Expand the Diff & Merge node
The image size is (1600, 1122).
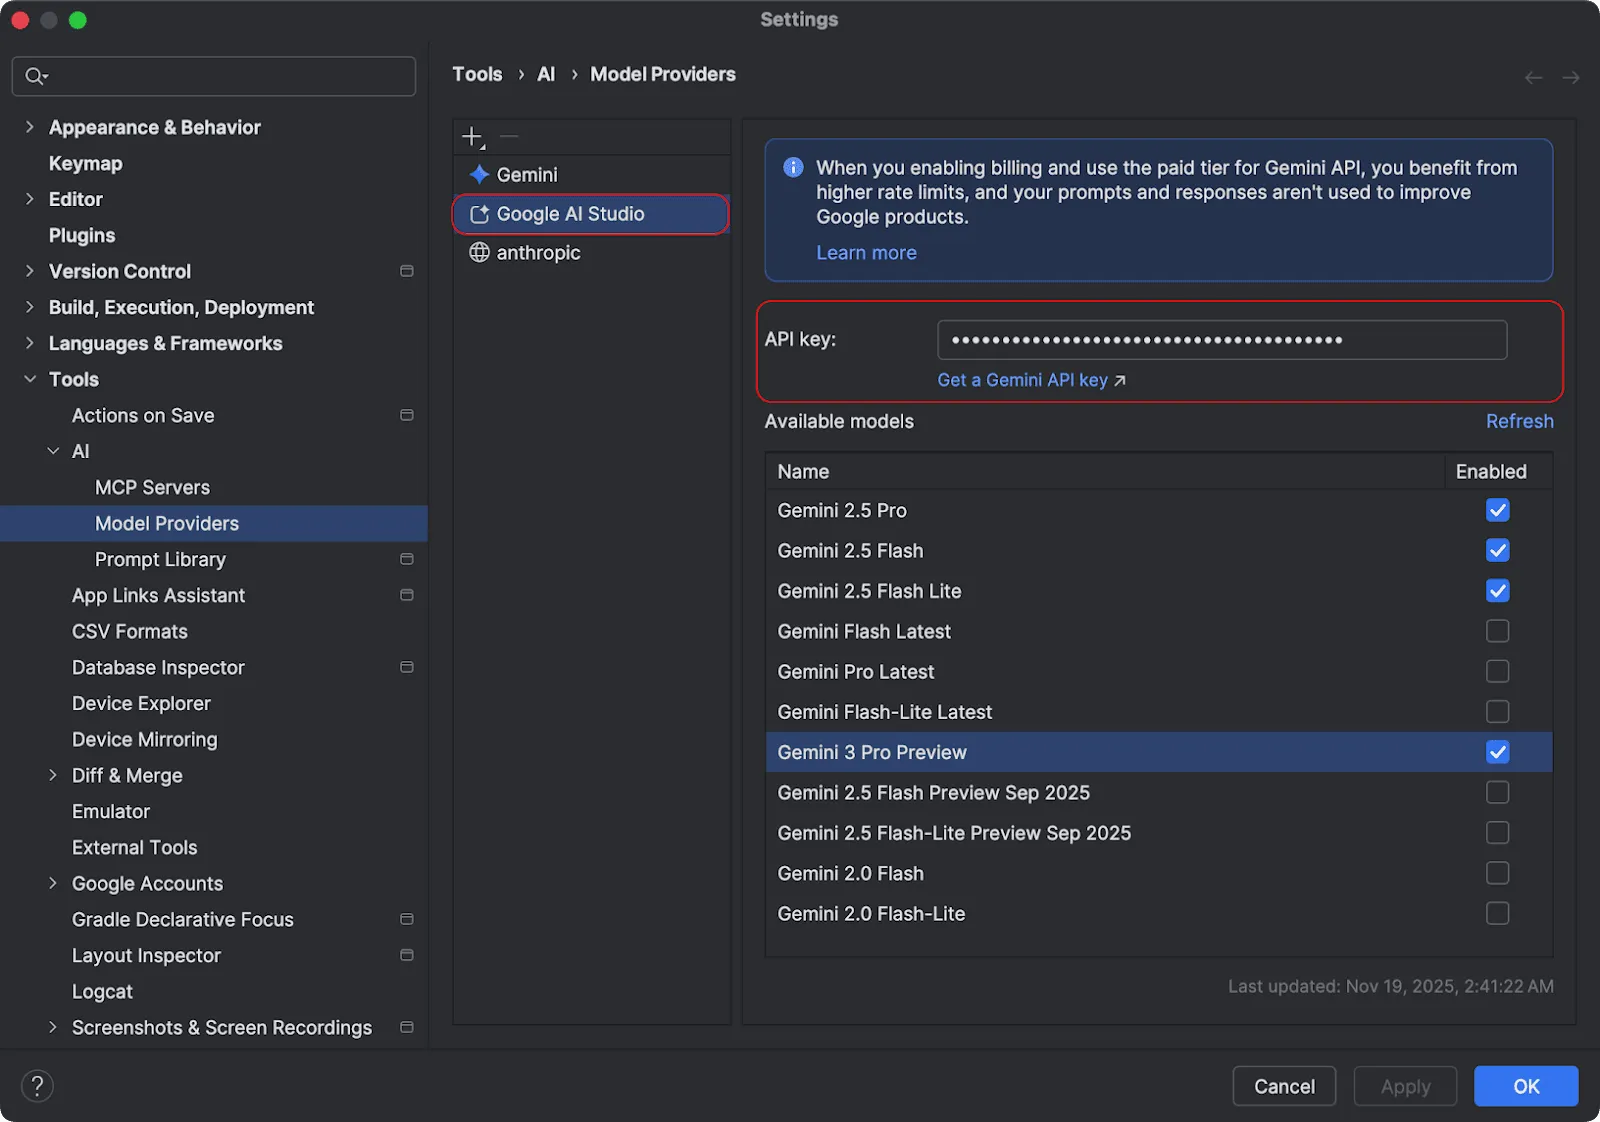point(53,776)
